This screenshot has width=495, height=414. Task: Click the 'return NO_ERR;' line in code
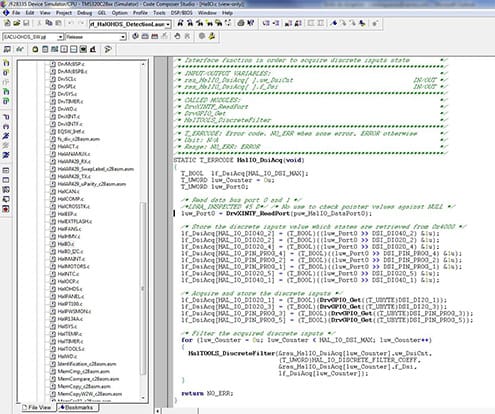pos(207,393)
